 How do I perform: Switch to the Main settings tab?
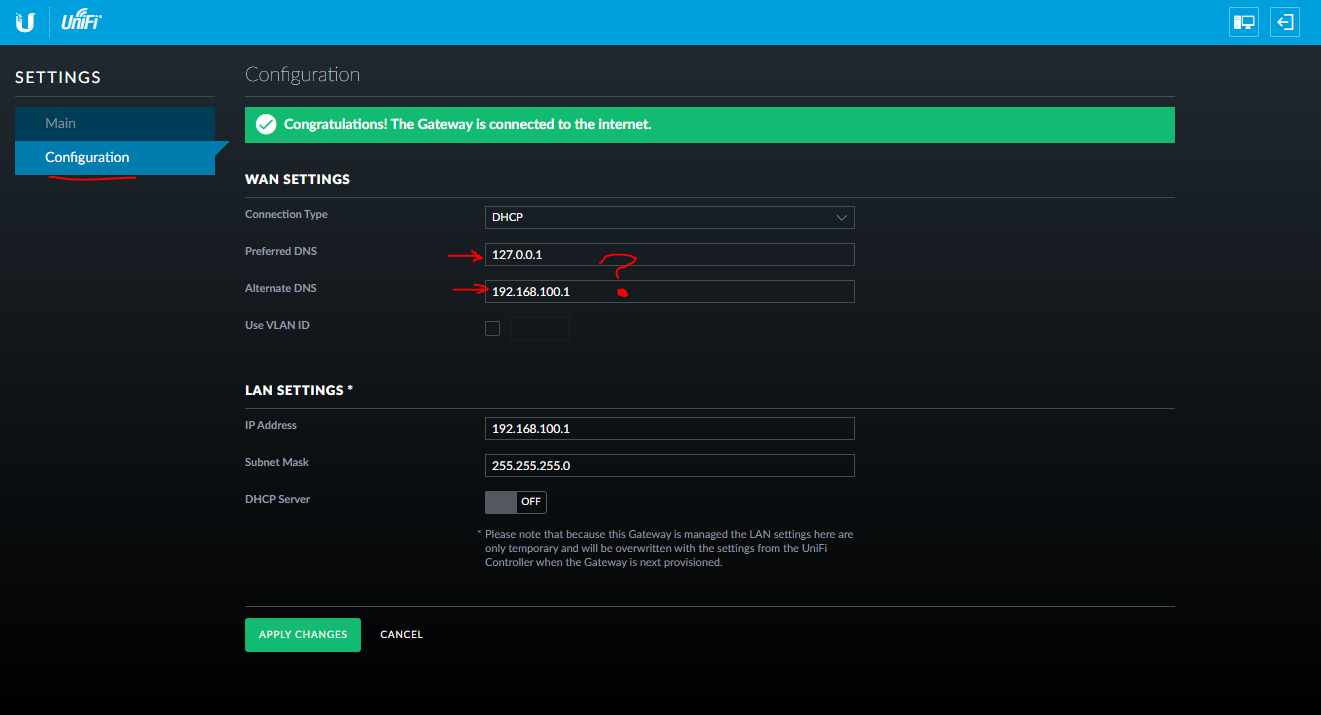[61, 123]
